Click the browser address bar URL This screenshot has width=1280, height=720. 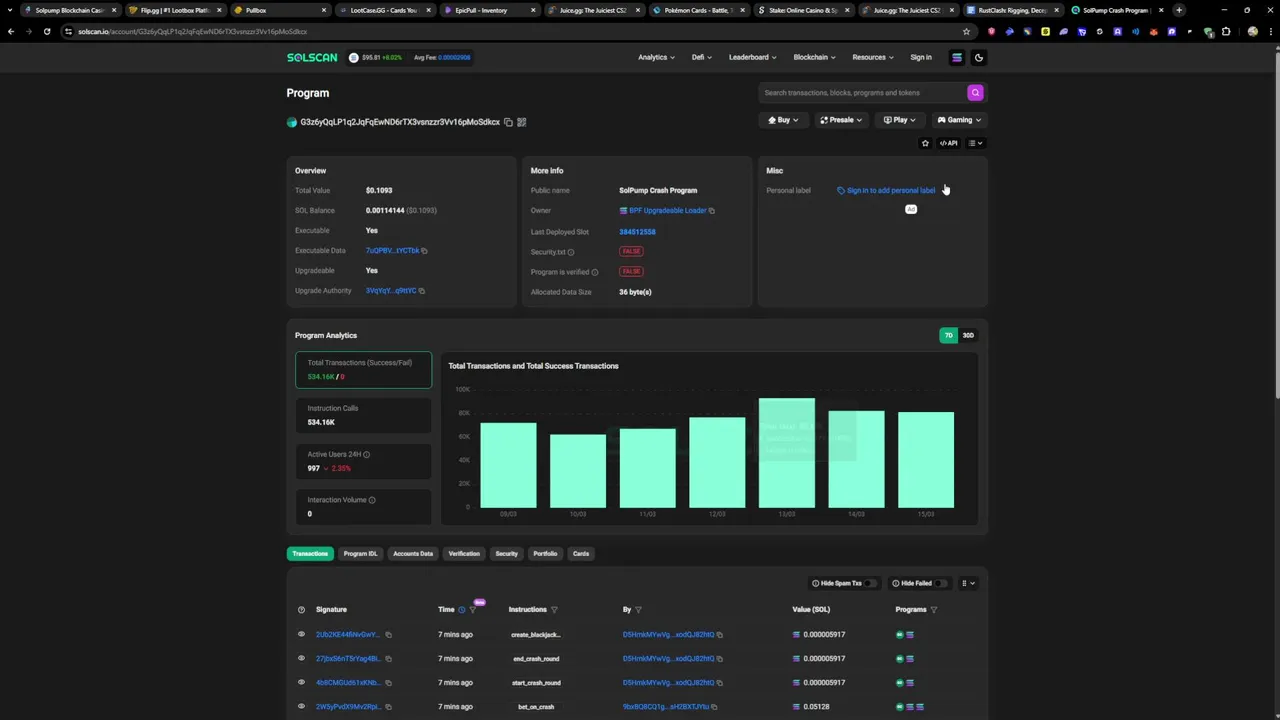pyautogui.click(x=192, y=31)
